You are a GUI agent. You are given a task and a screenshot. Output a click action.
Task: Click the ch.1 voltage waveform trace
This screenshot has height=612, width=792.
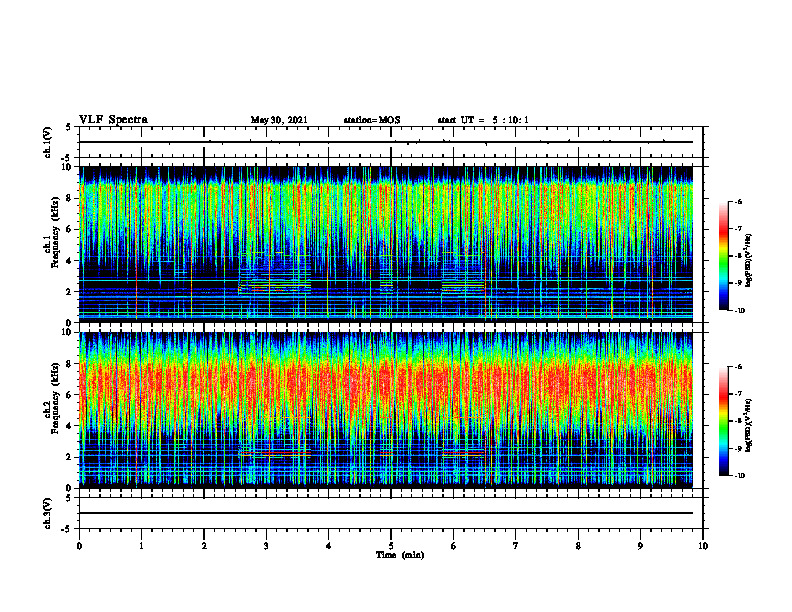tap(386, 142)
